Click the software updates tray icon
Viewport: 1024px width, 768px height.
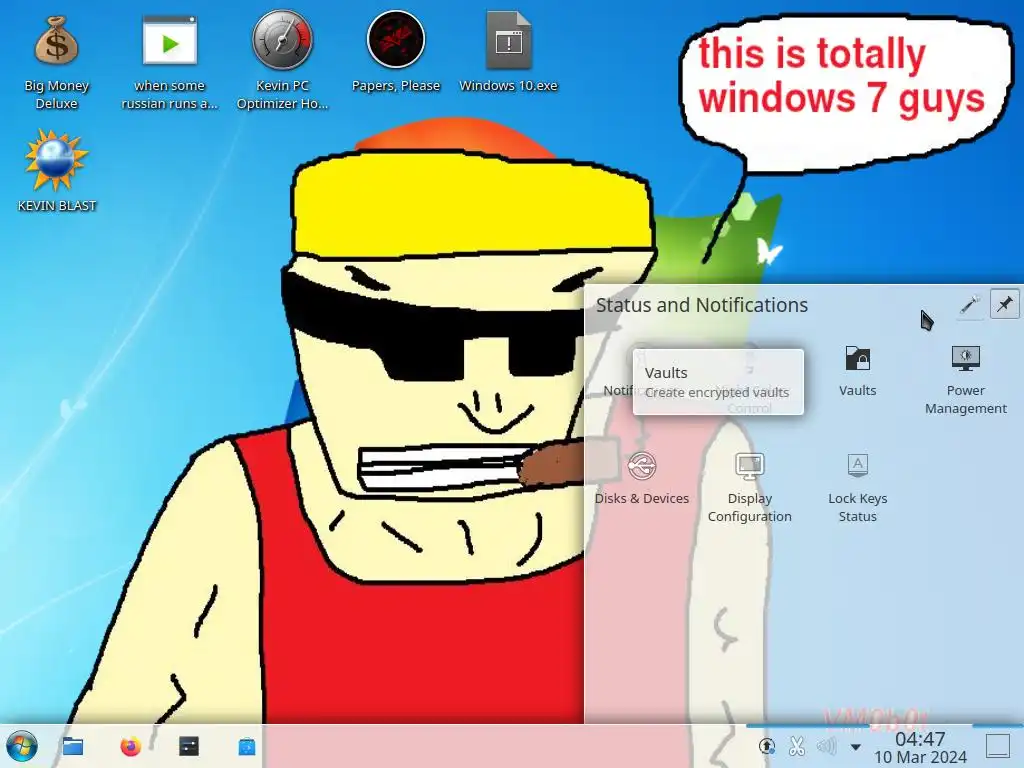point(767,746)
